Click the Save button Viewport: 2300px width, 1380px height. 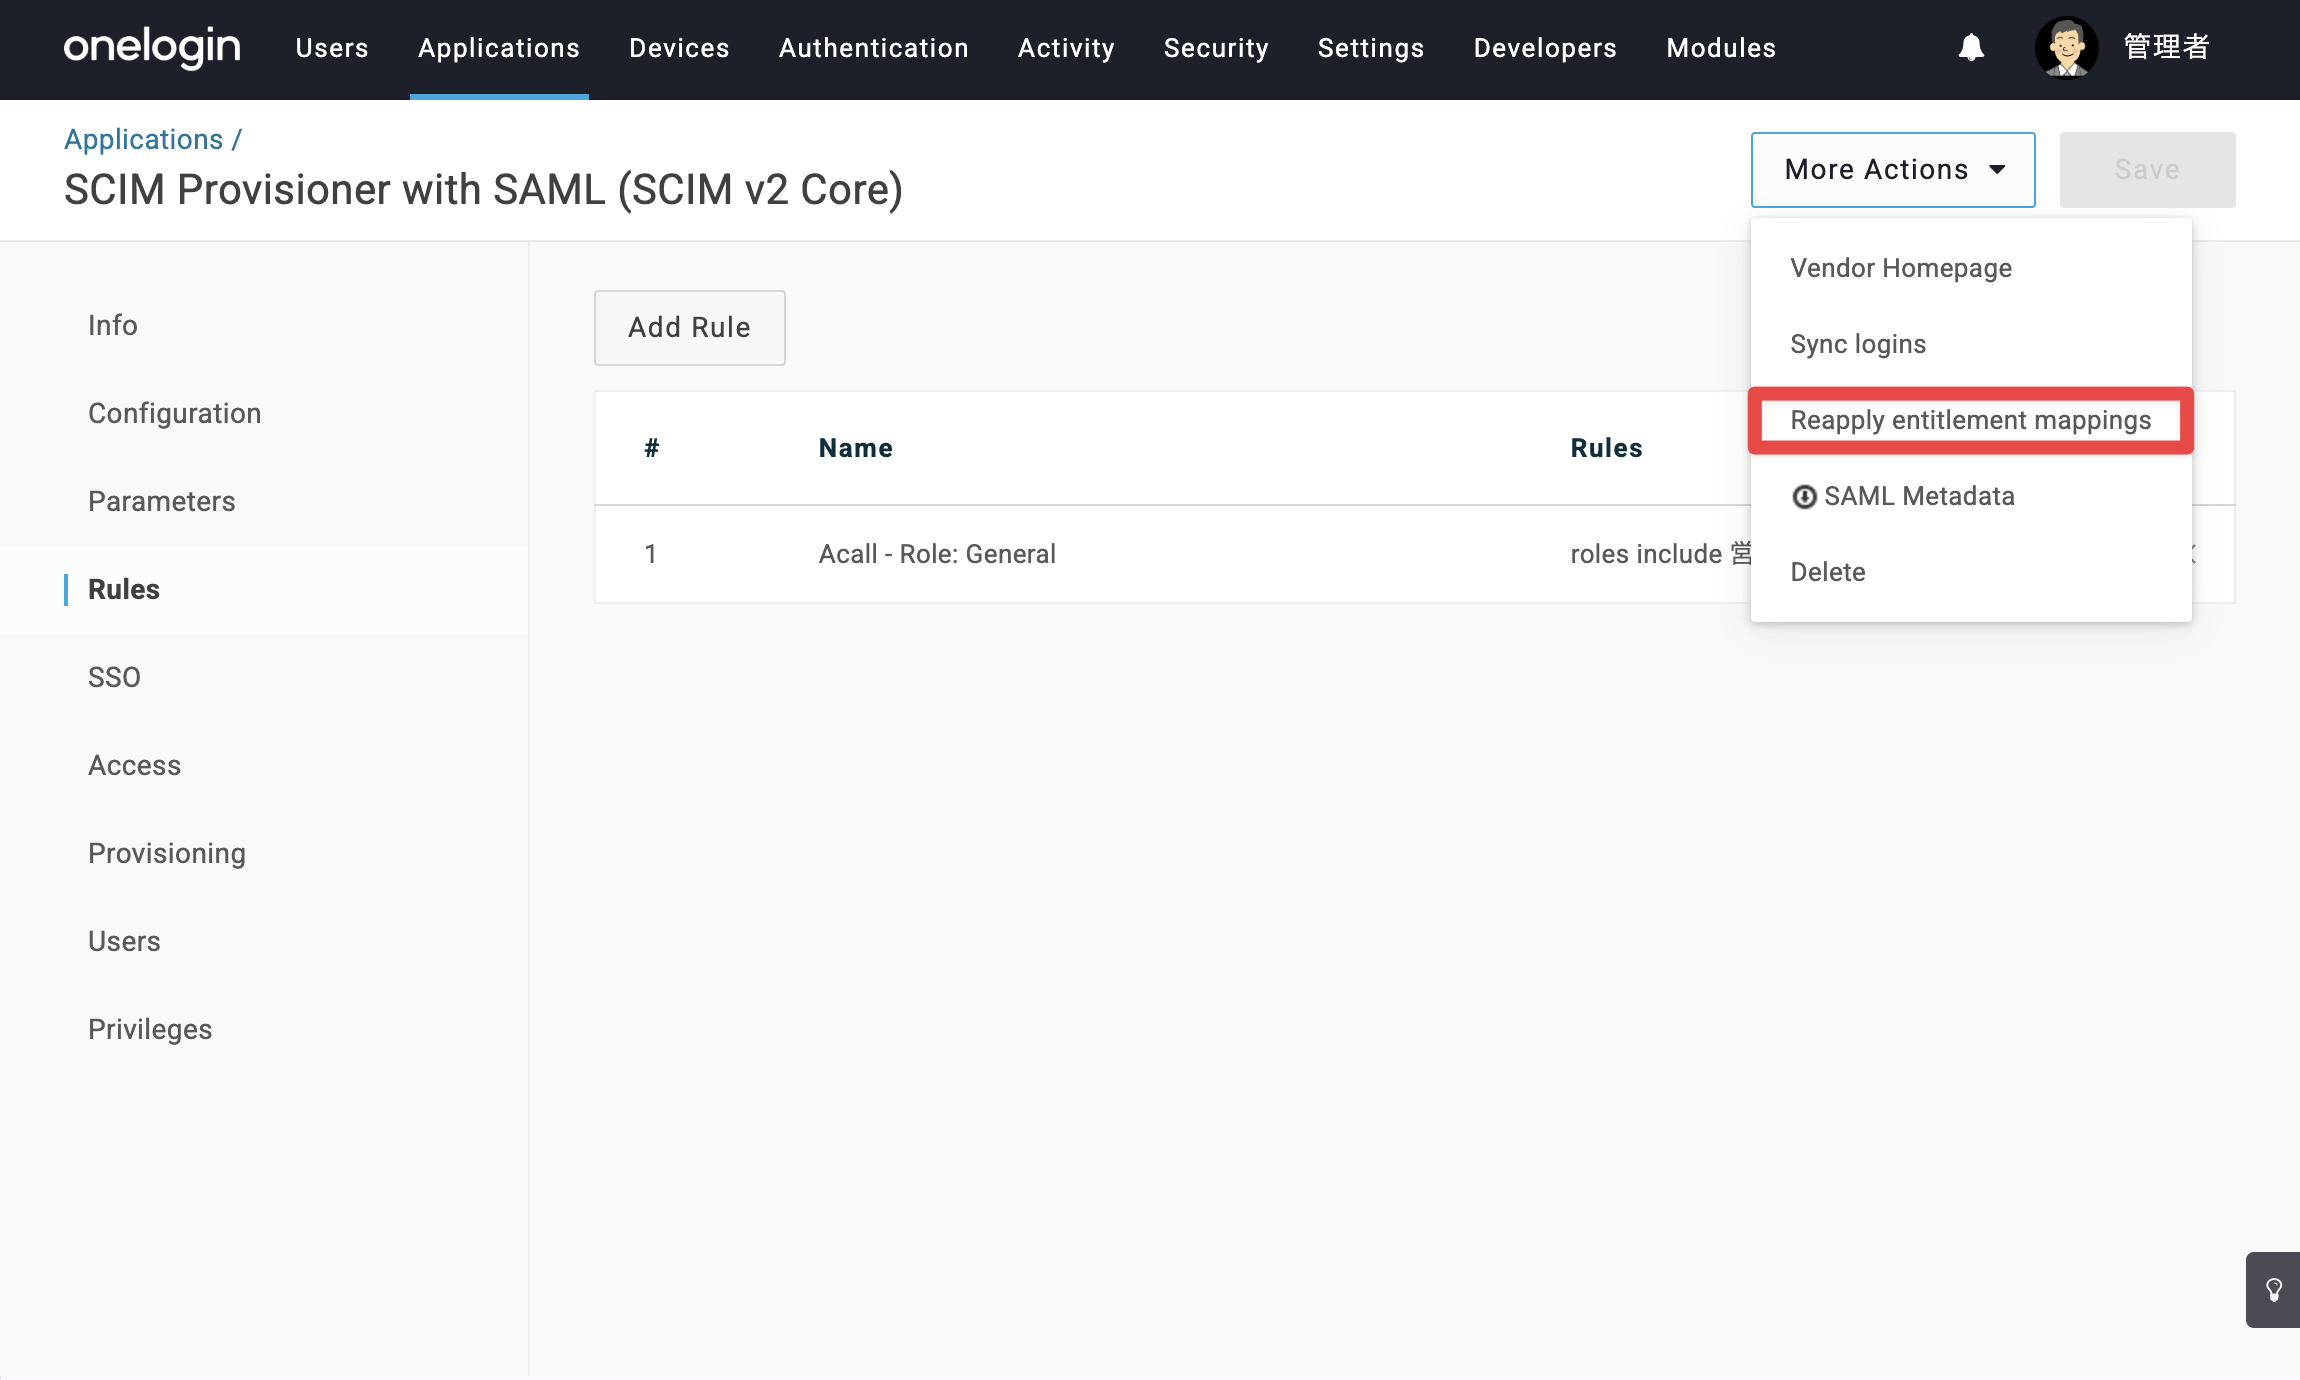click(x=2147, y=170)
